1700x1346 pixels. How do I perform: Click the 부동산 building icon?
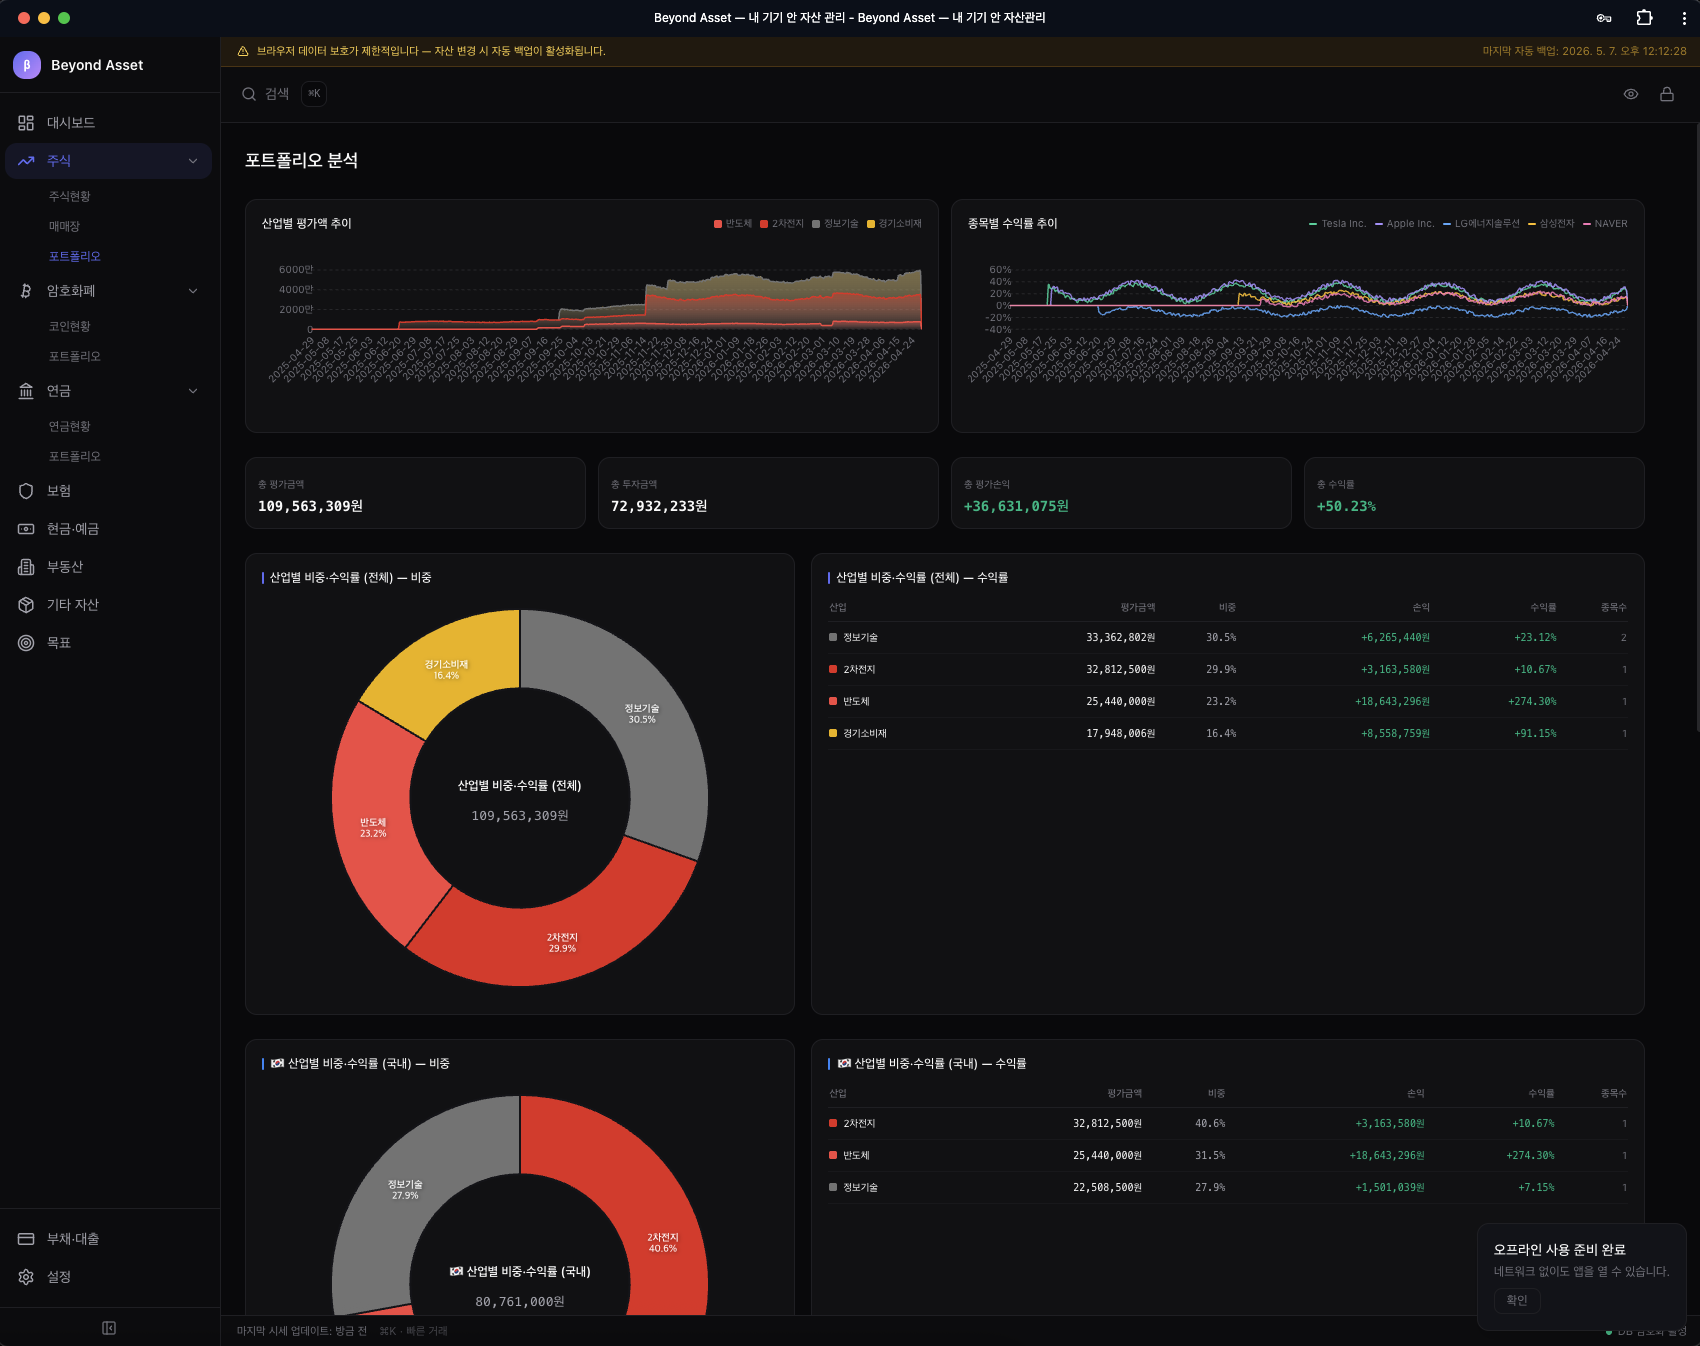26,567
